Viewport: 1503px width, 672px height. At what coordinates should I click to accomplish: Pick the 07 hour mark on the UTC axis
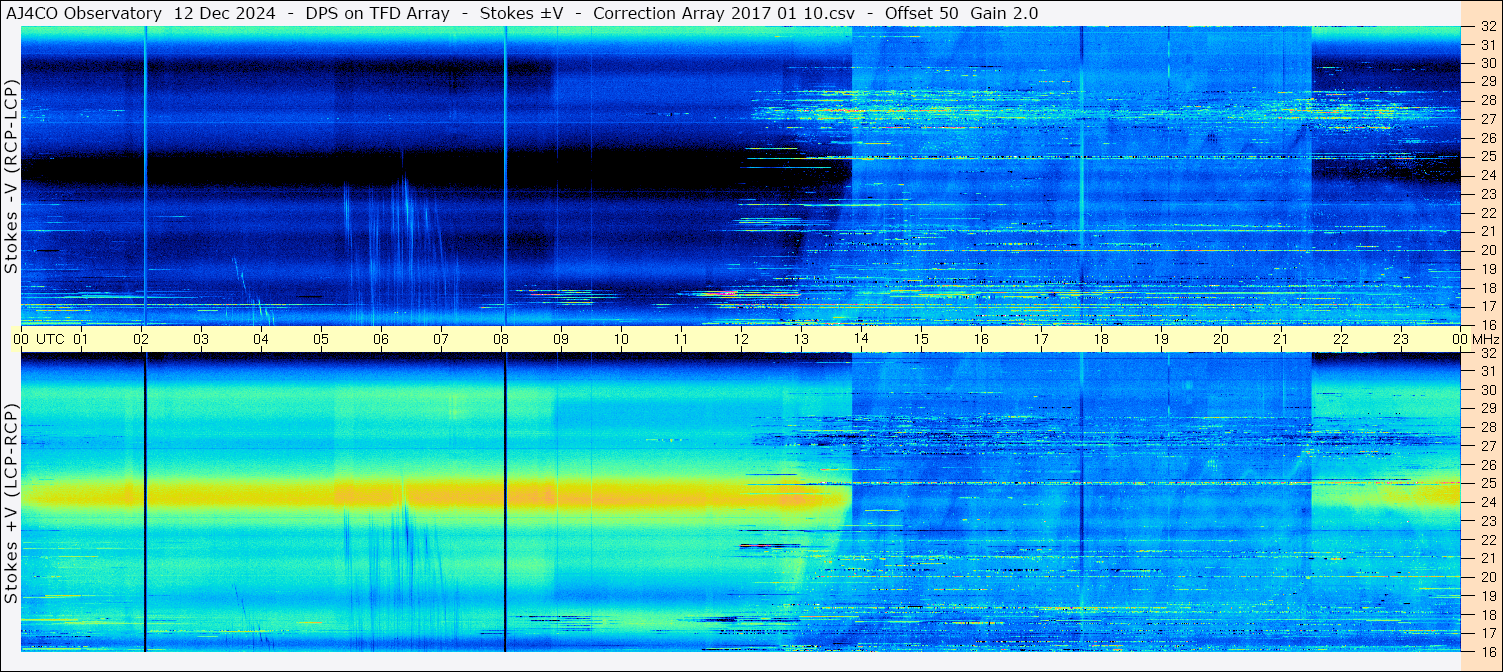tap(441, 339)
